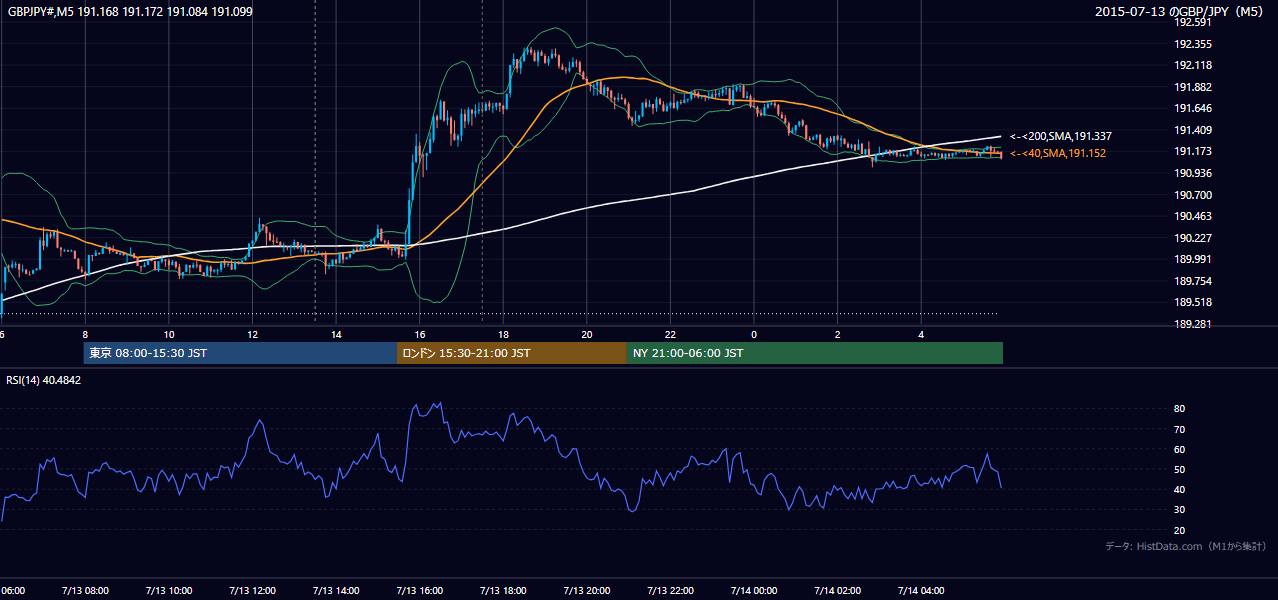1278x600 pixels.
Task: Click RSI scale value 40
Action: click(1179, 489)
